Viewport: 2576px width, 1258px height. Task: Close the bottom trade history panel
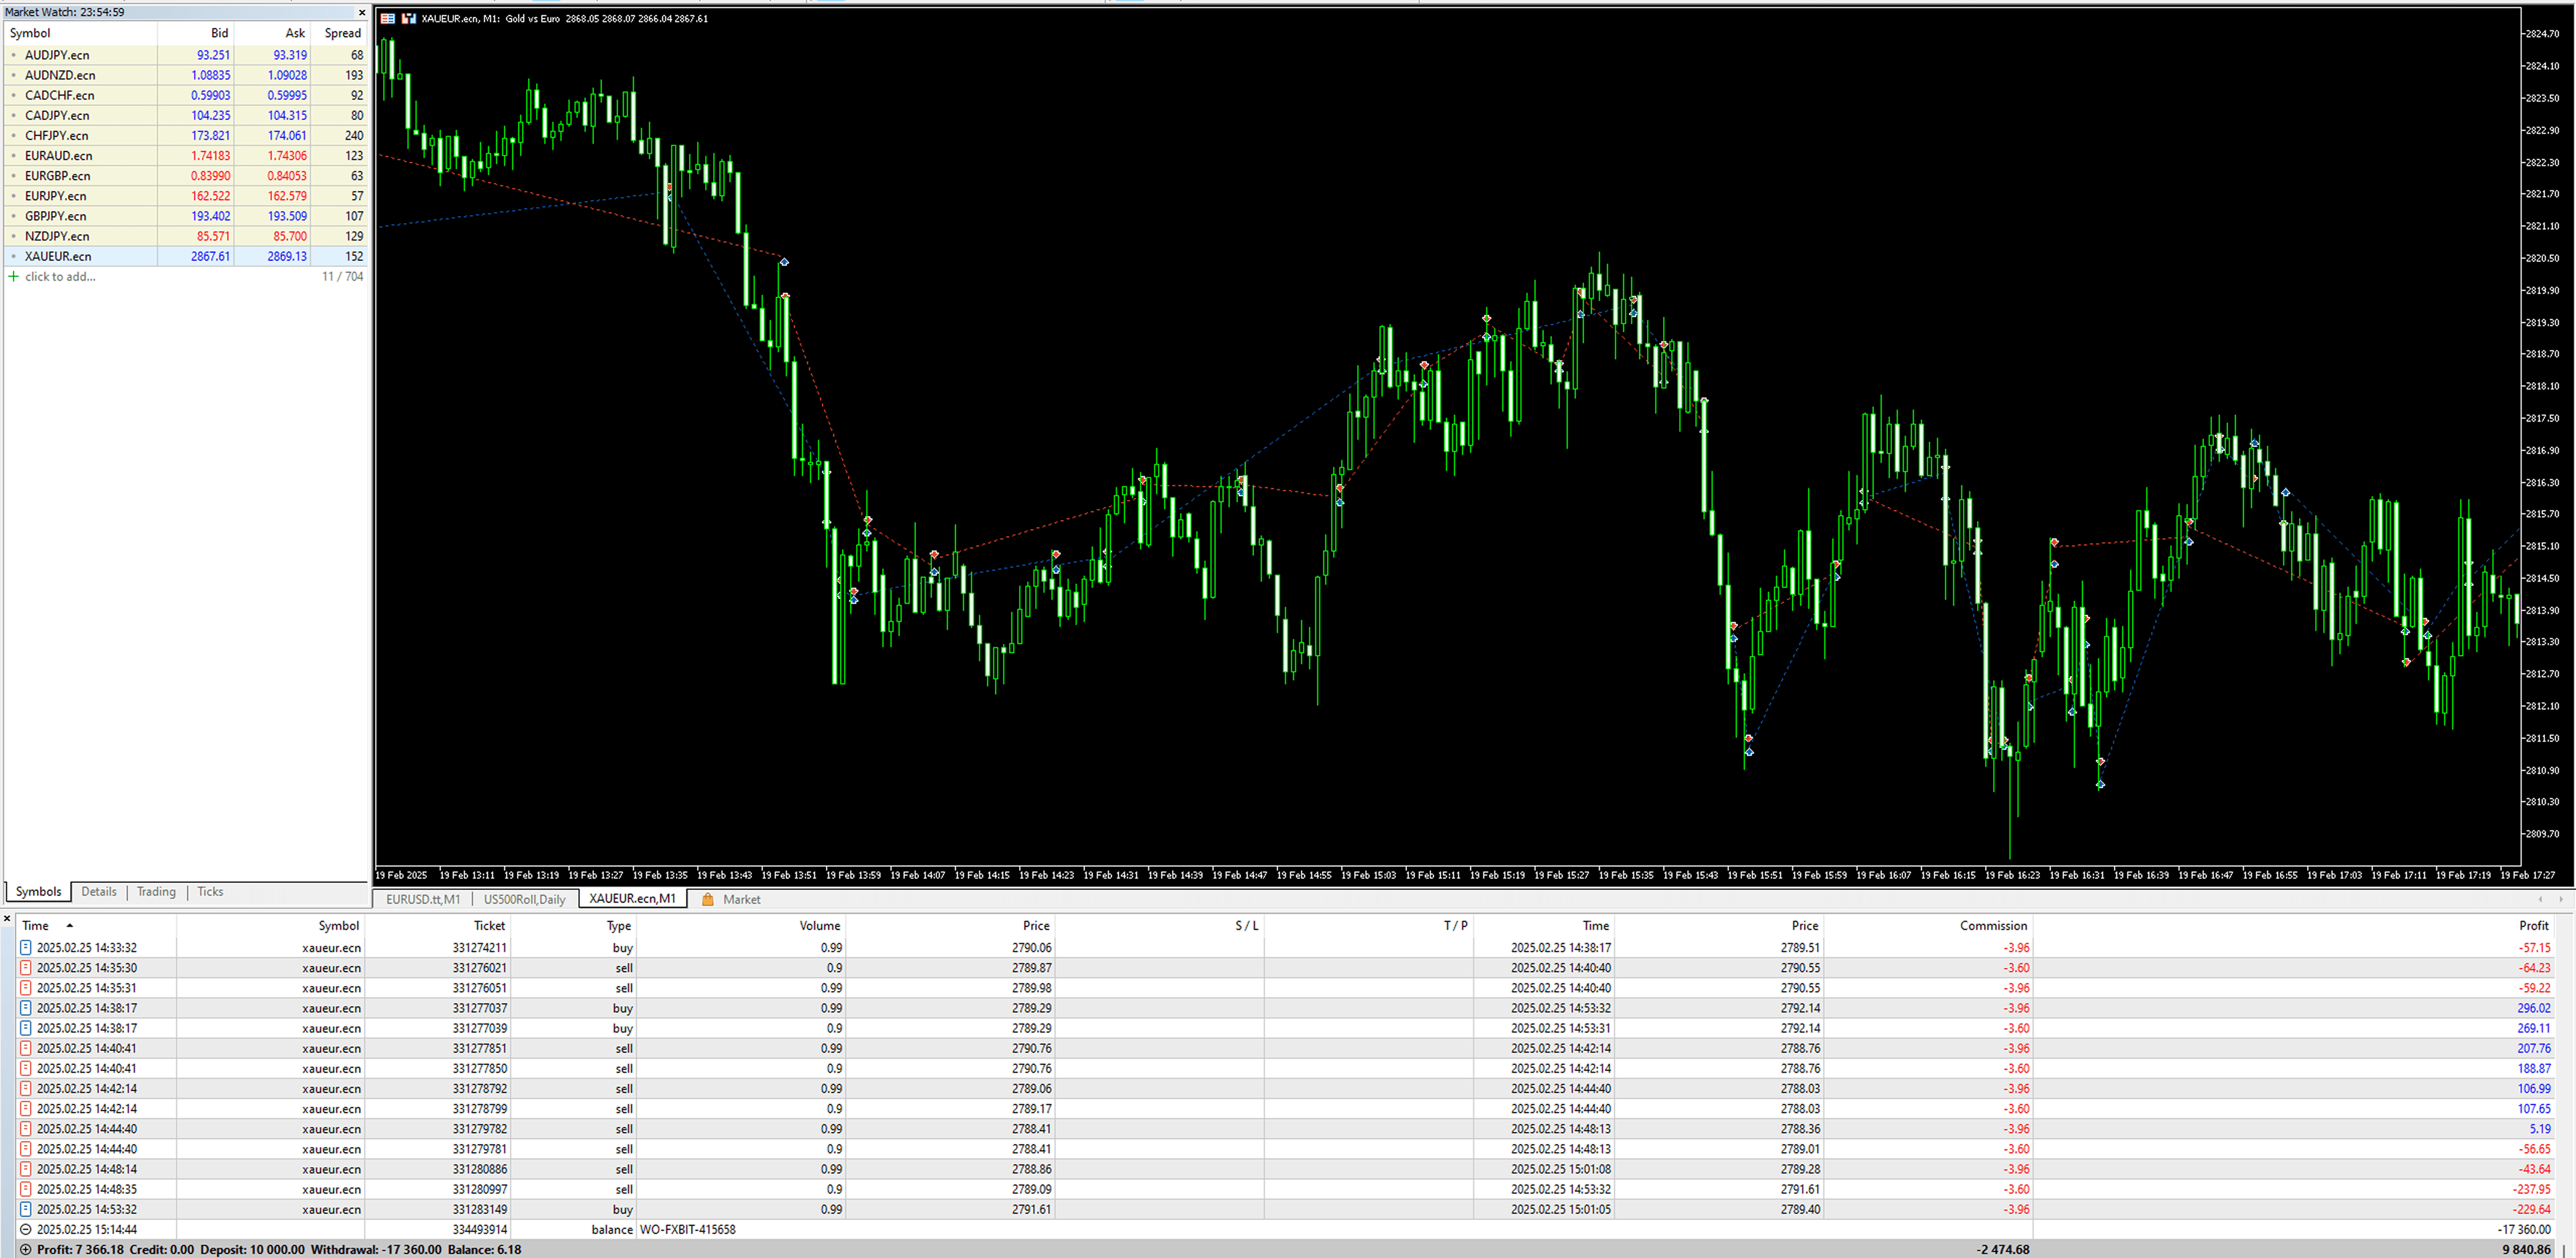point(7,917)
